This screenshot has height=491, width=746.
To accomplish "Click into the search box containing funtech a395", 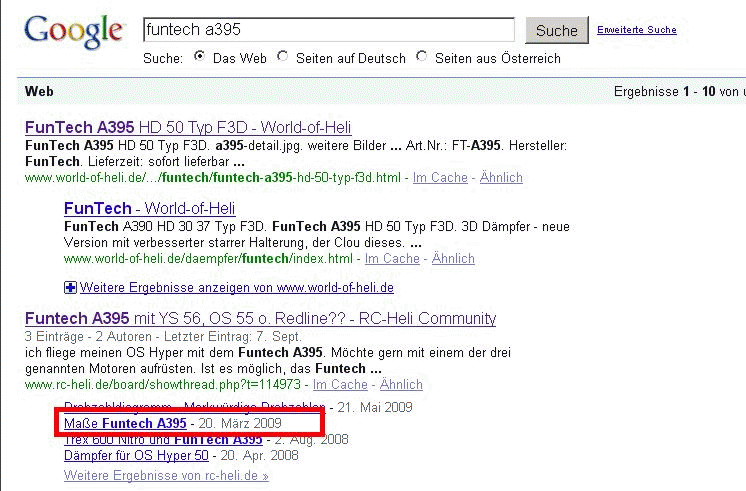I will click(x=328, y=30).
